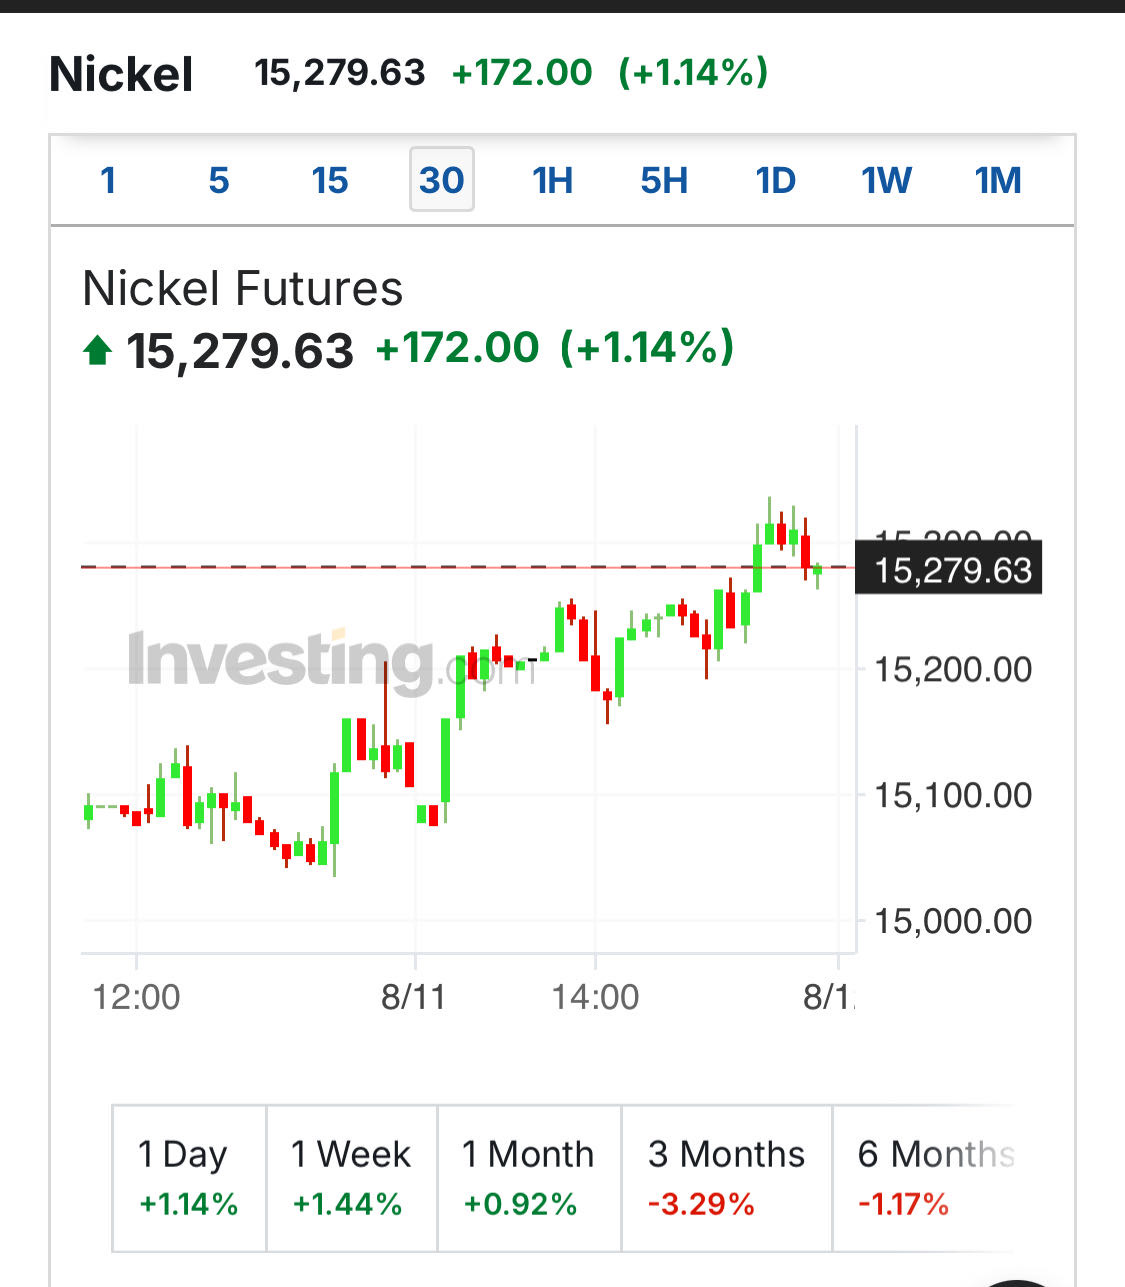Screen dimensions: 1125x1287
Task: Open the 1D chart interval
Action: tap(775, 180)
